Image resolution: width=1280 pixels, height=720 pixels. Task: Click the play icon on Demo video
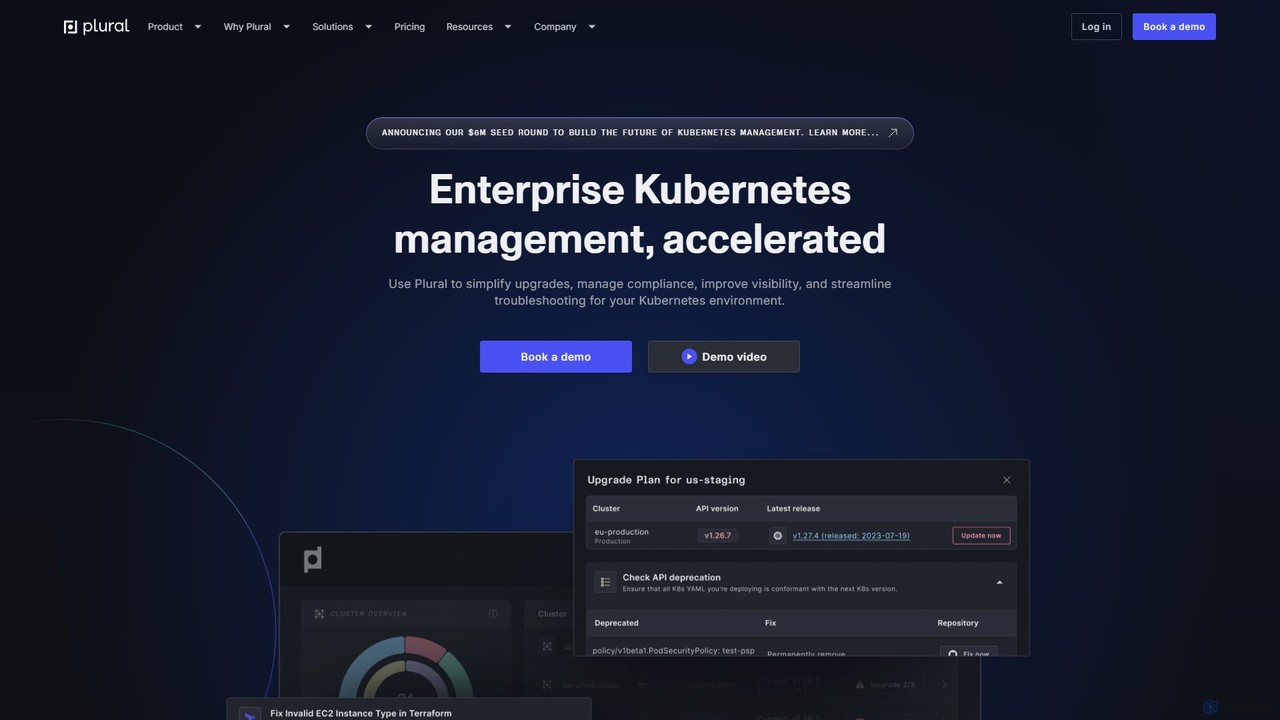[689, 357]
